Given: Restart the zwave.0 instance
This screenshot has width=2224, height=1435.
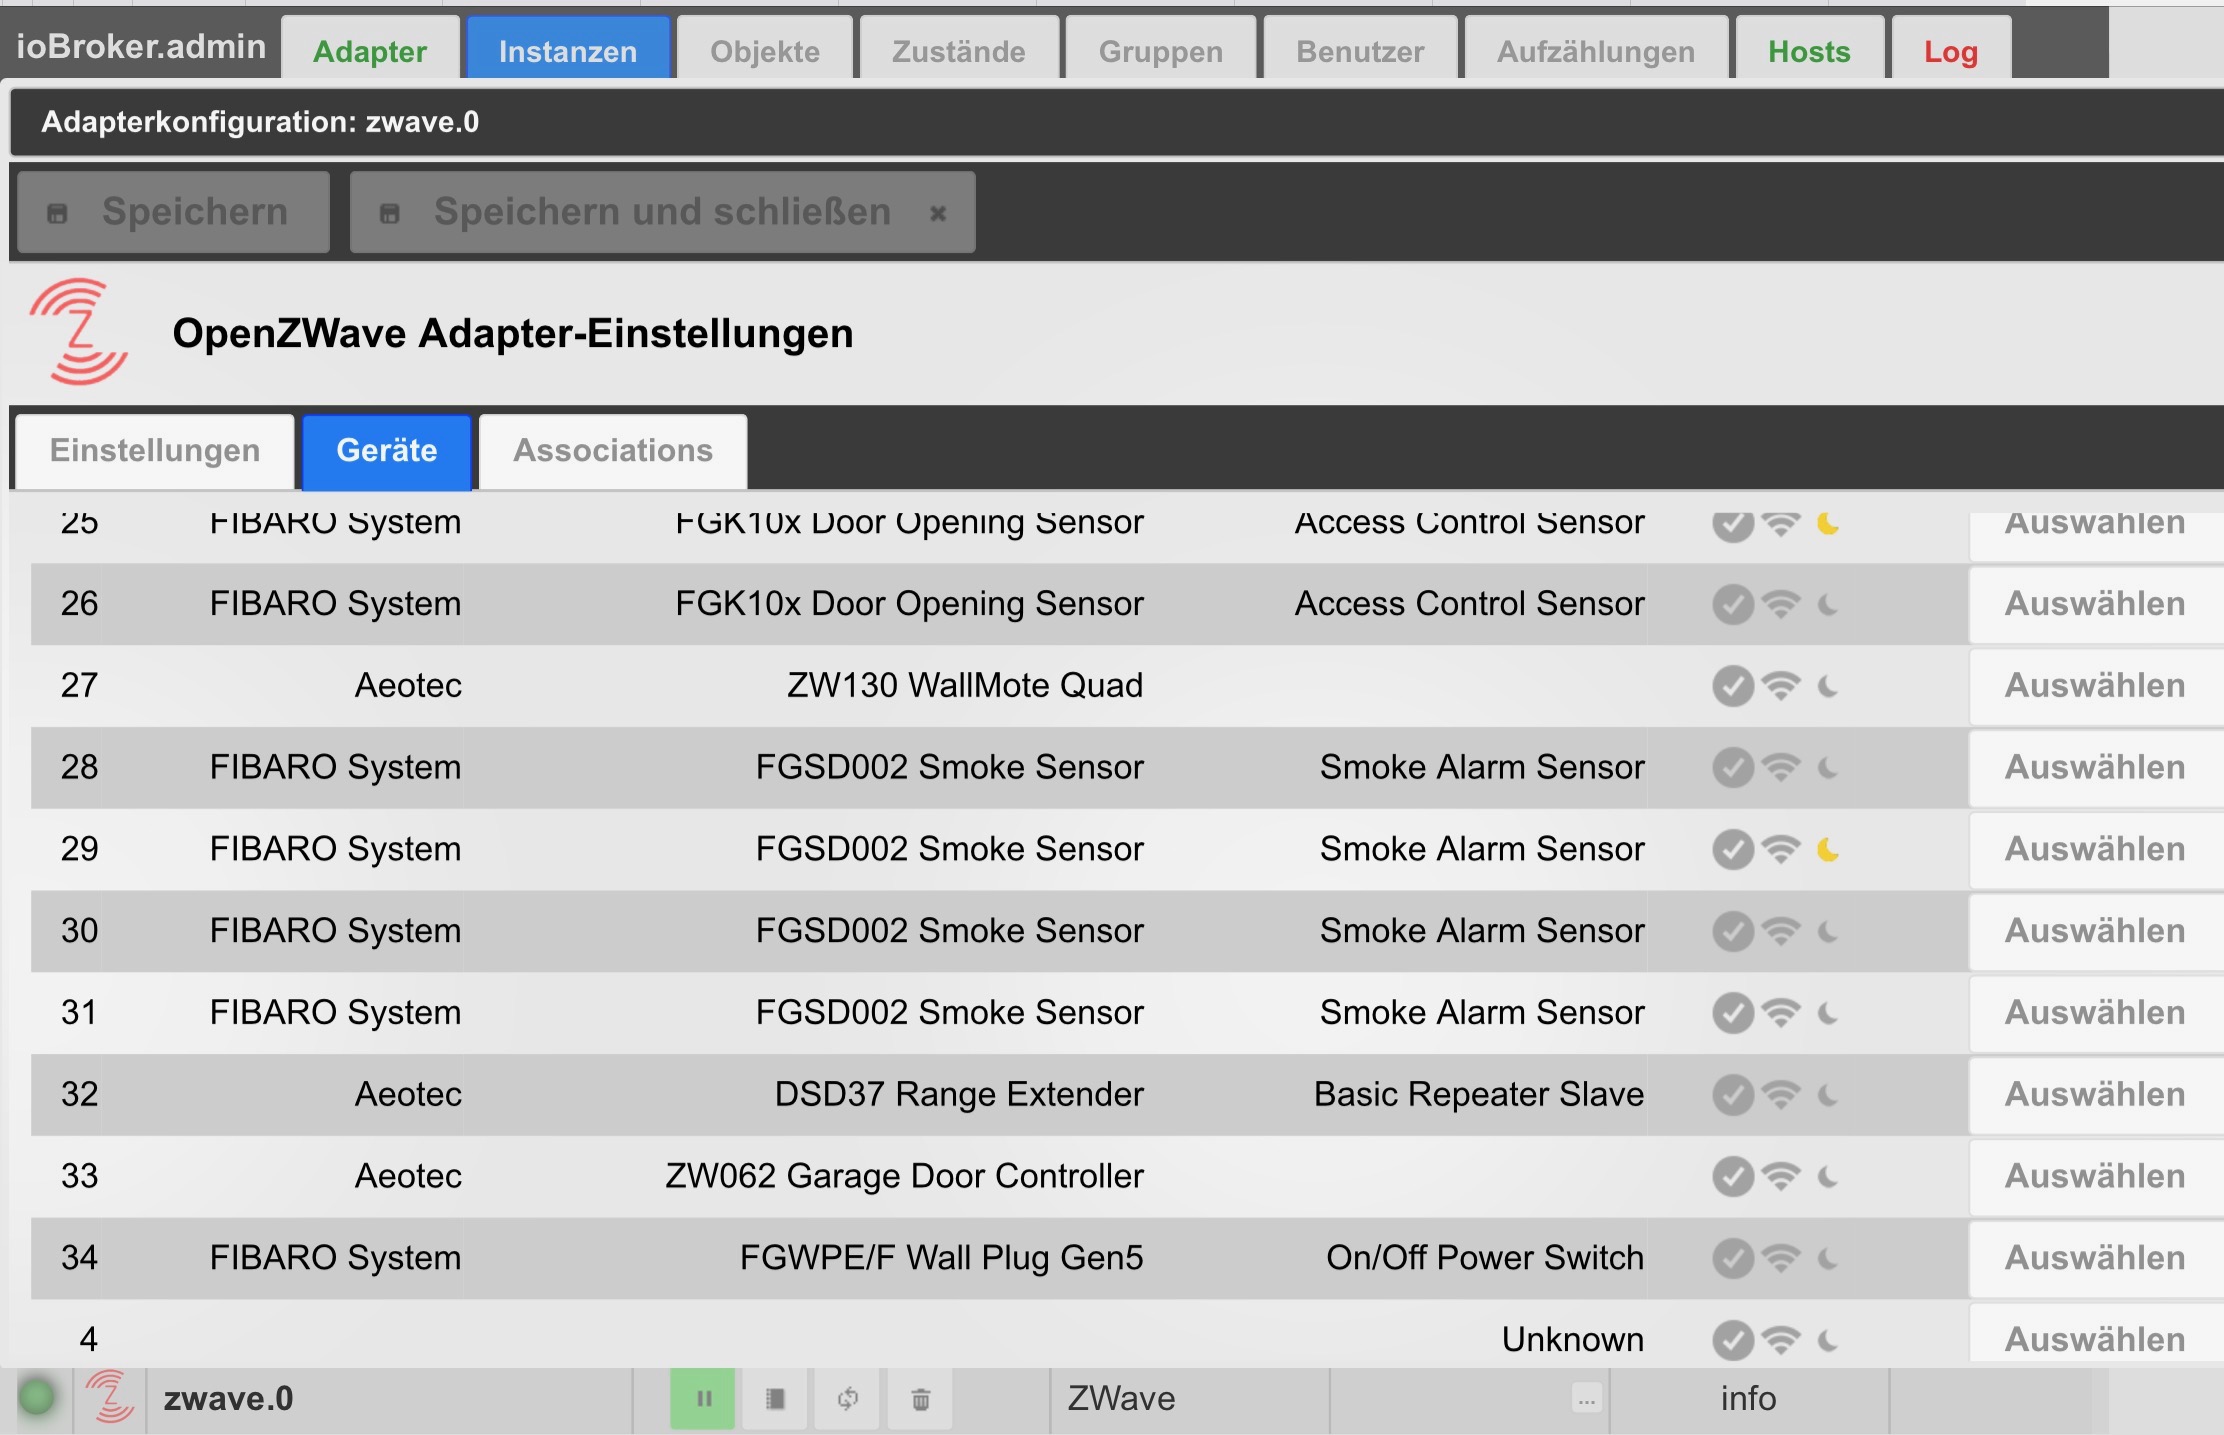Looking at the screenshot, I should pyautogui.click(x=848, y=1398).
